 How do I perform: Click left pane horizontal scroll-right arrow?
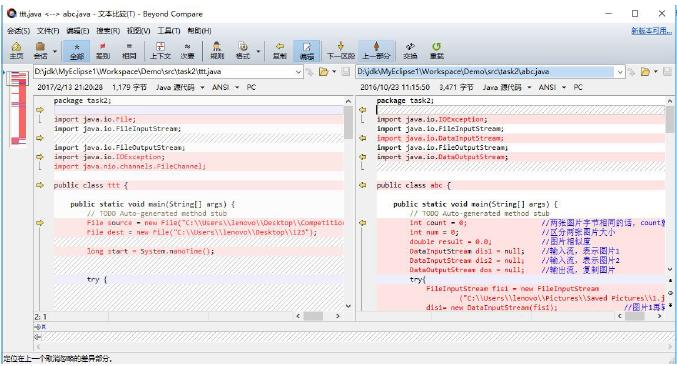[338, 316]
